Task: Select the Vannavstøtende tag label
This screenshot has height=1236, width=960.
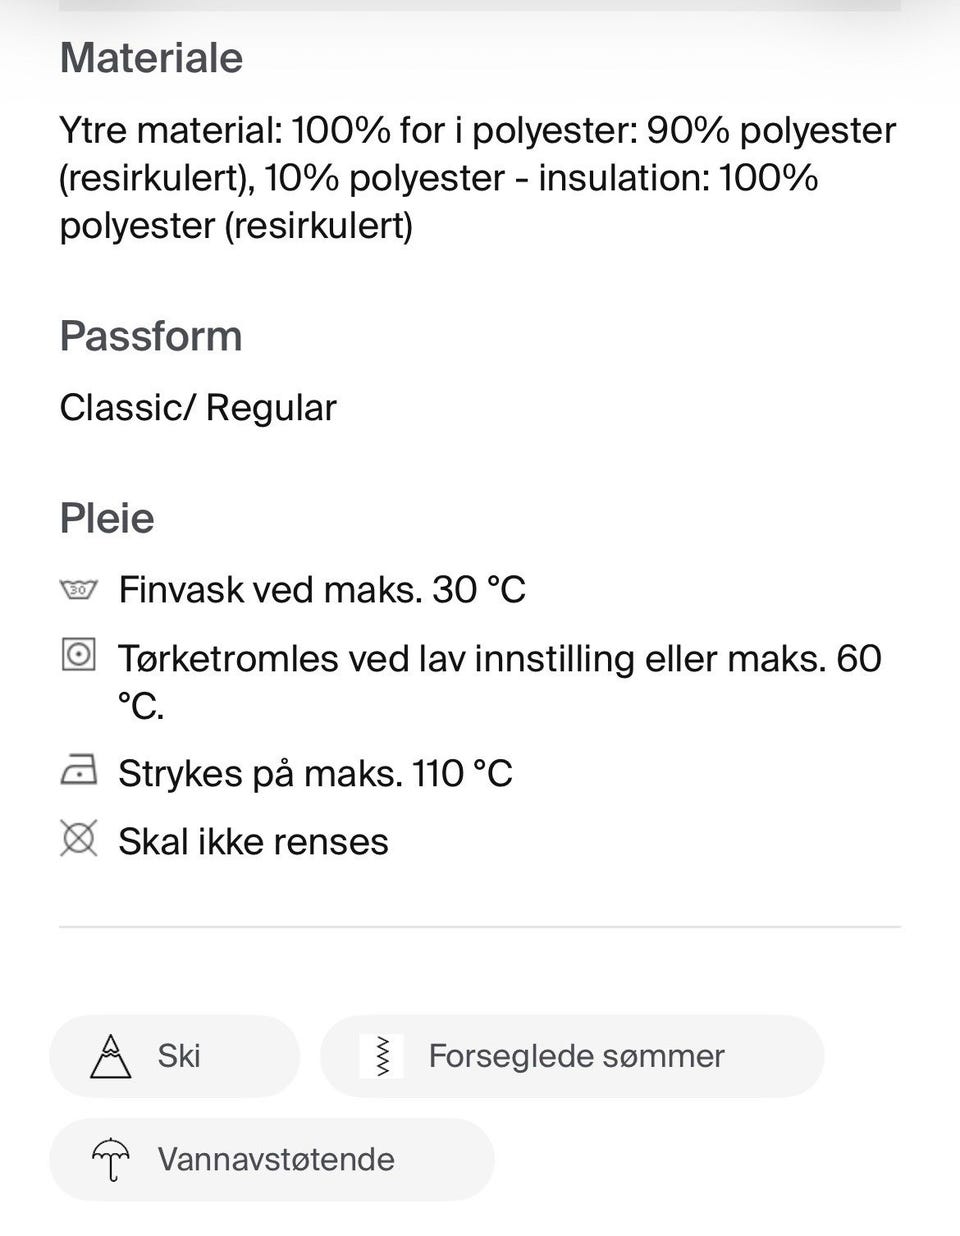Action: (276, 1159)
